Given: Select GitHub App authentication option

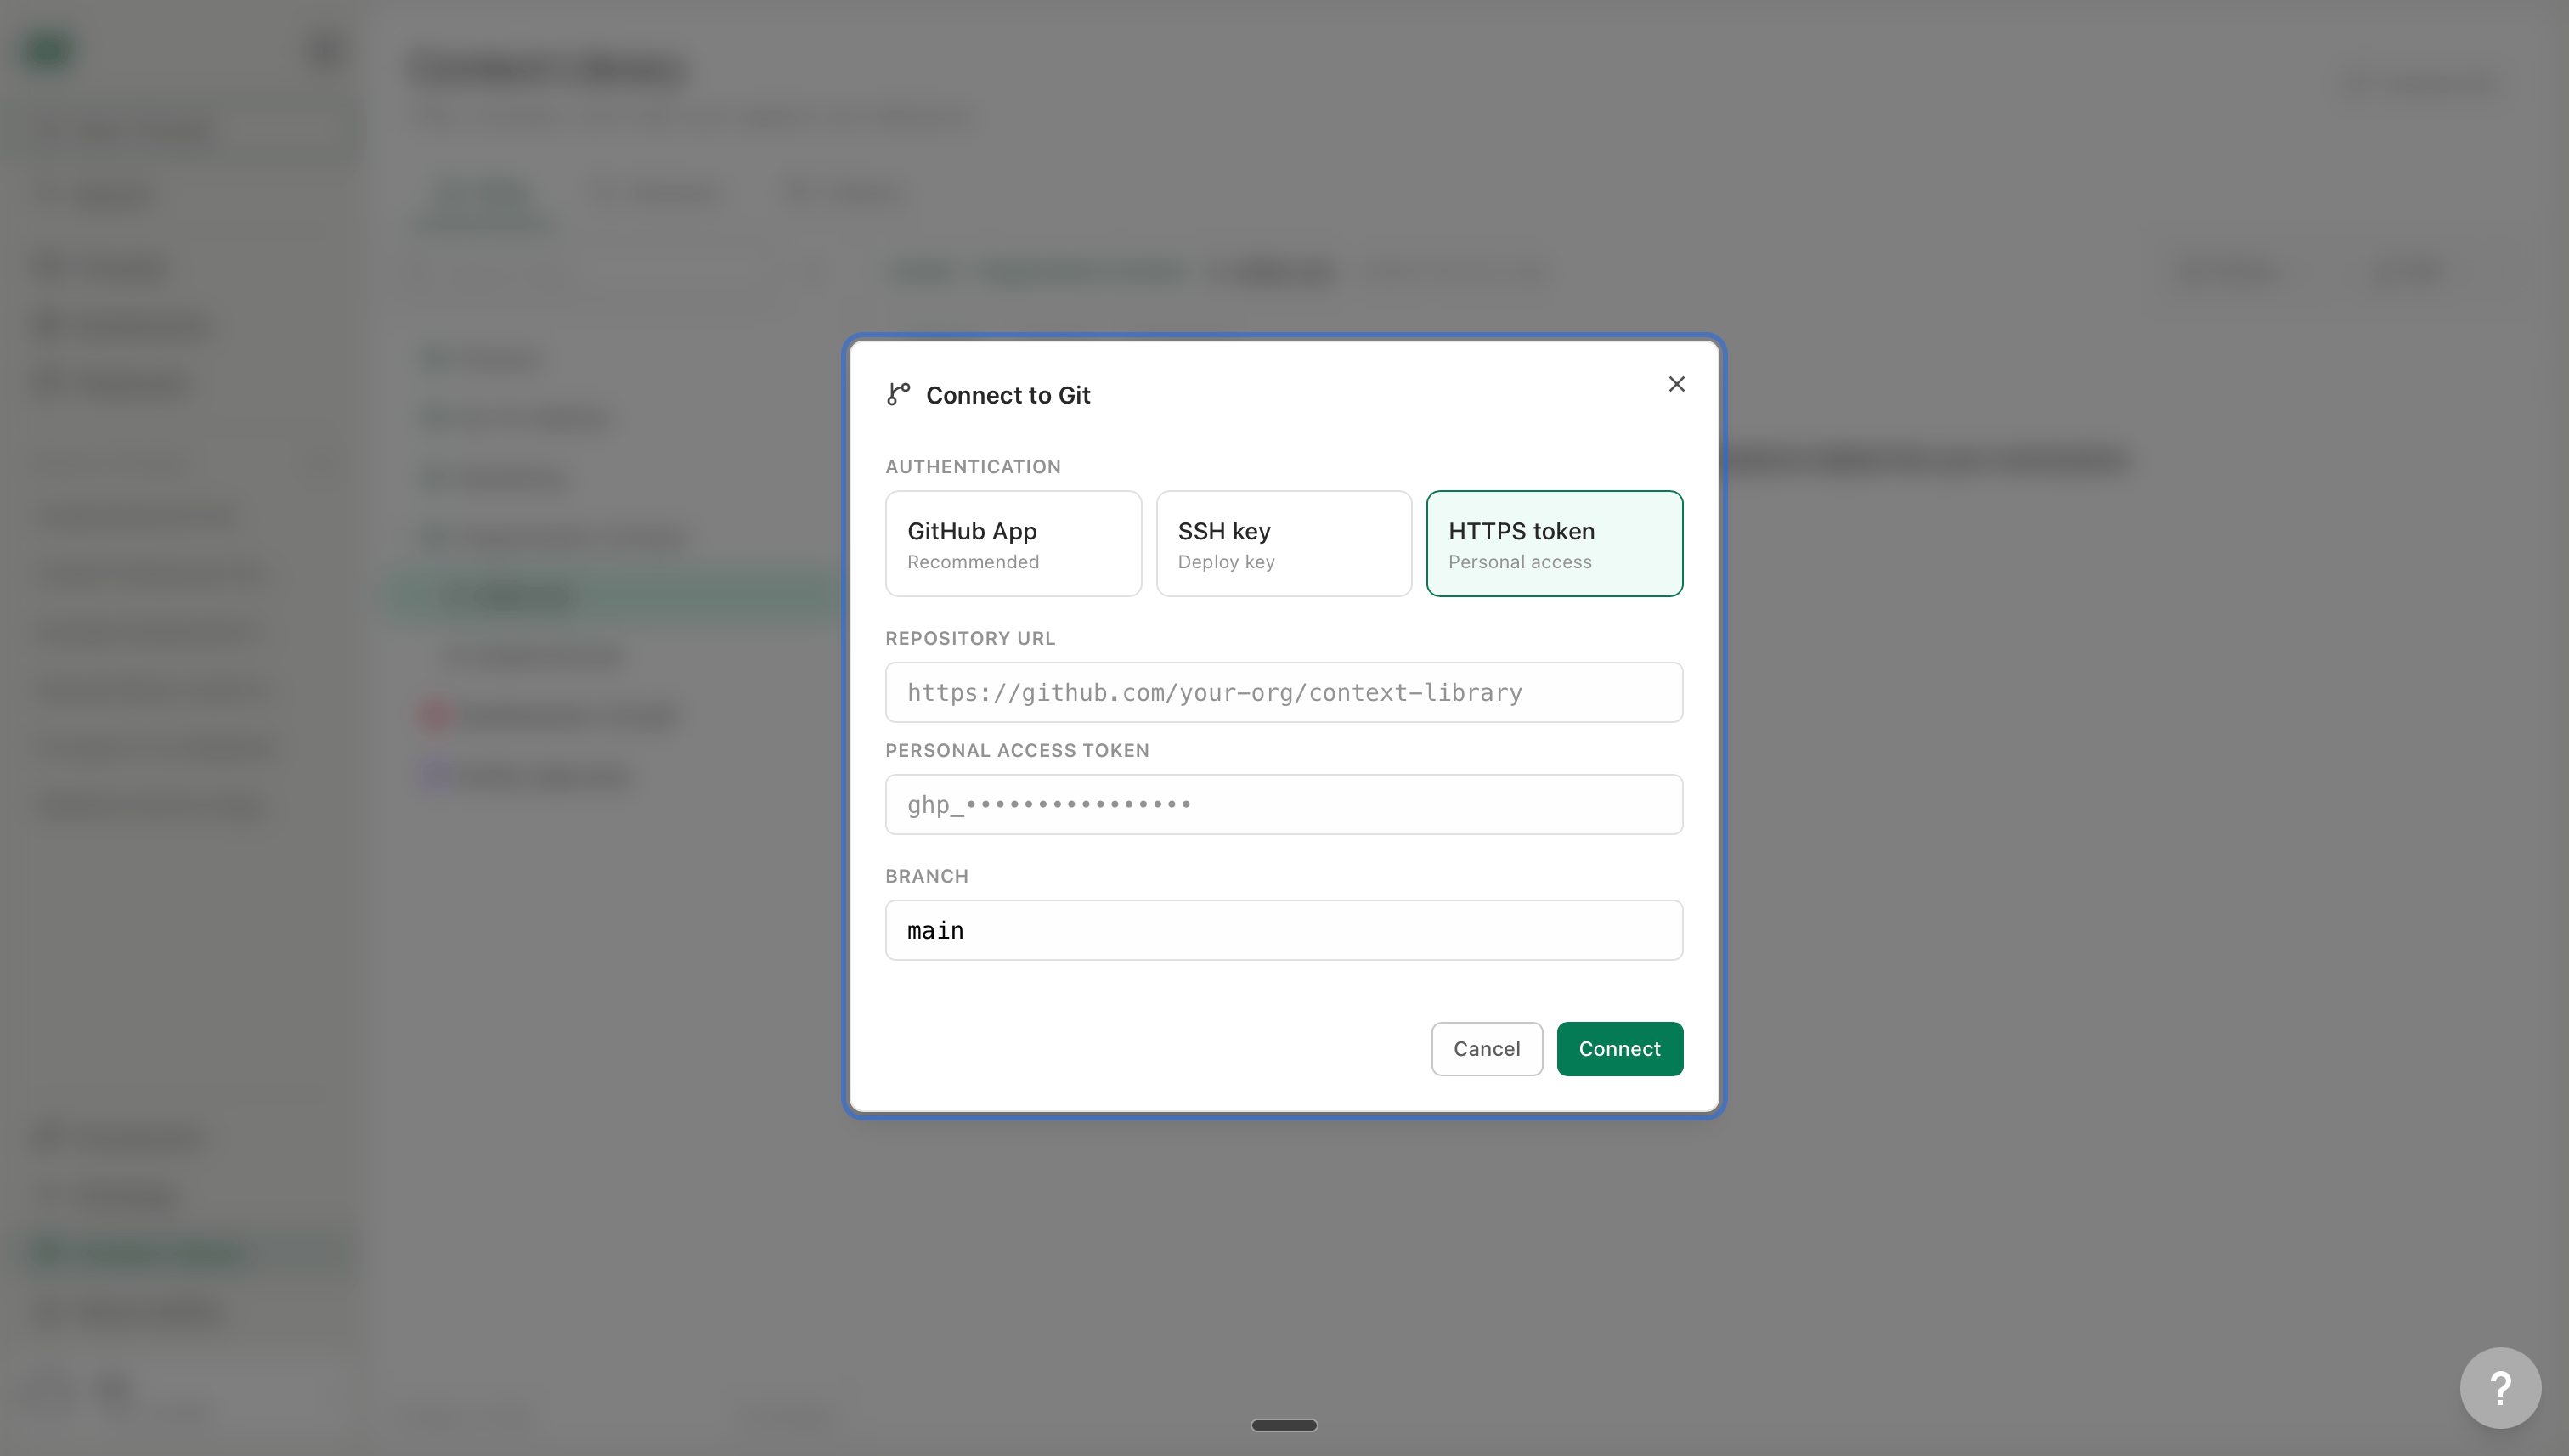Looking at the screenshot, I should tap(1013, 543).
